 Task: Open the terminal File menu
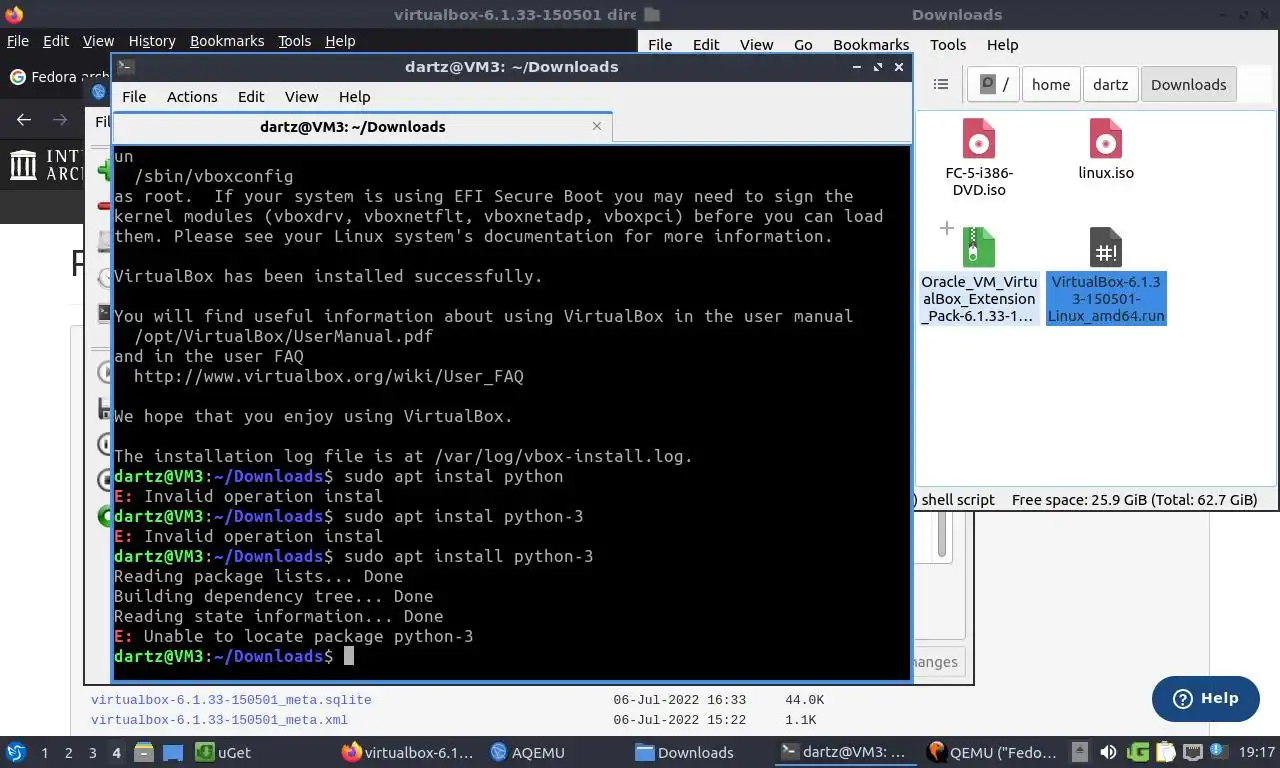[134, 96]
